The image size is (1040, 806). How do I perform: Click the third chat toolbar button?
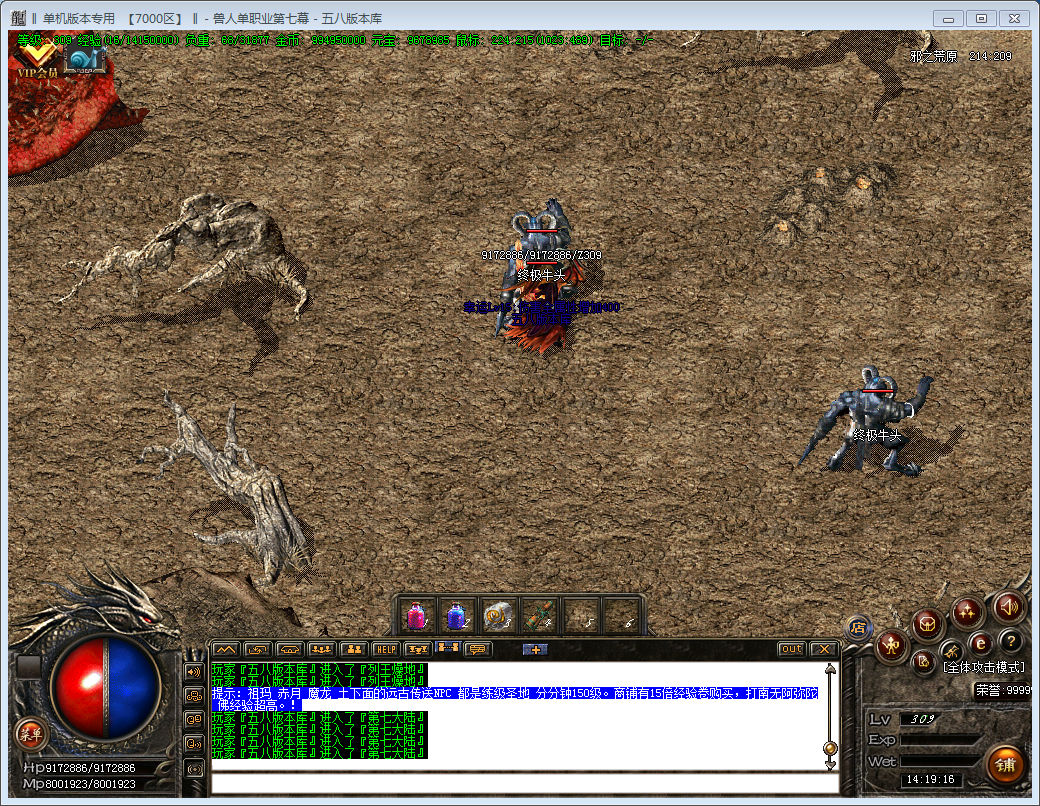click(289, 649)
